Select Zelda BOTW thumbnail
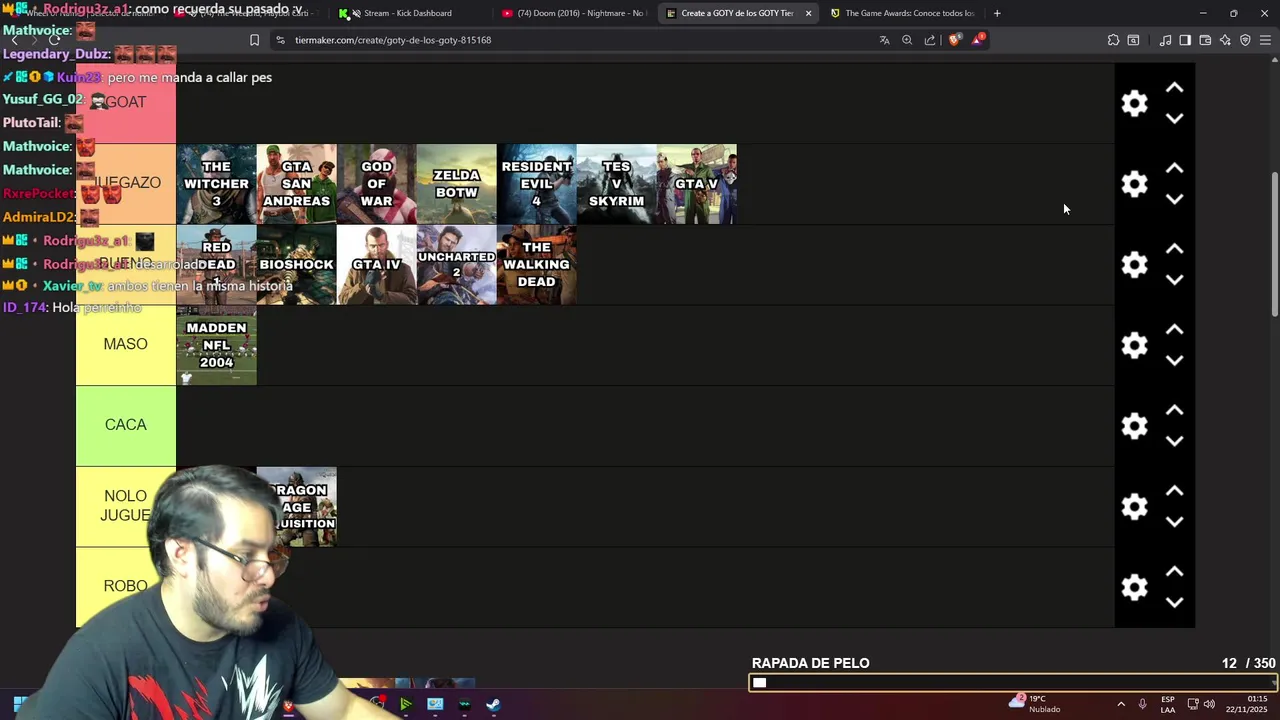 [456, 184]
